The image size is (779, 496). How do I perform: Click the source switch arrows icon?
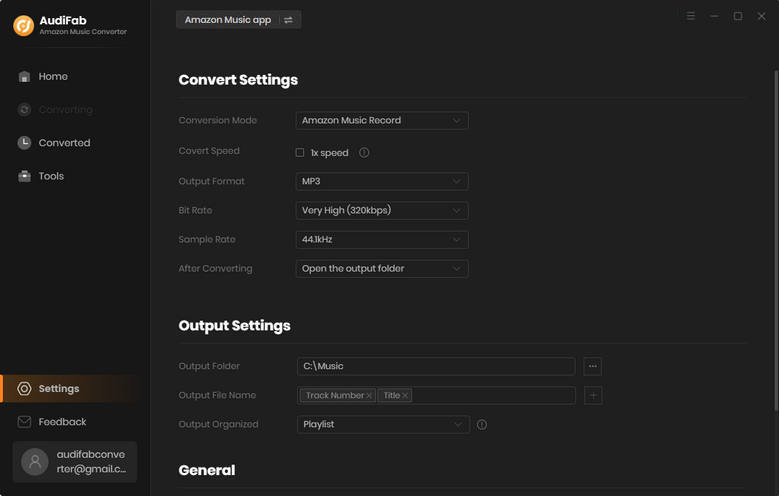[288, 20]
